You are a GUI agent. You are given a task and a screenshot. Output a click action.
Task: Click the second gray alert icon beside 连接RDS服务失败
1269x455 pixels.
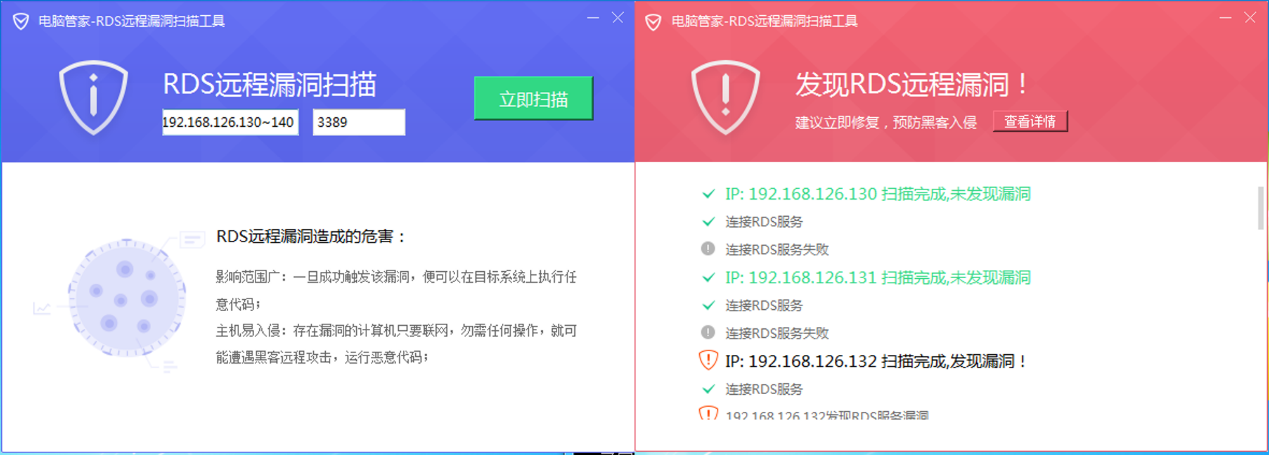tap(708, 333)
